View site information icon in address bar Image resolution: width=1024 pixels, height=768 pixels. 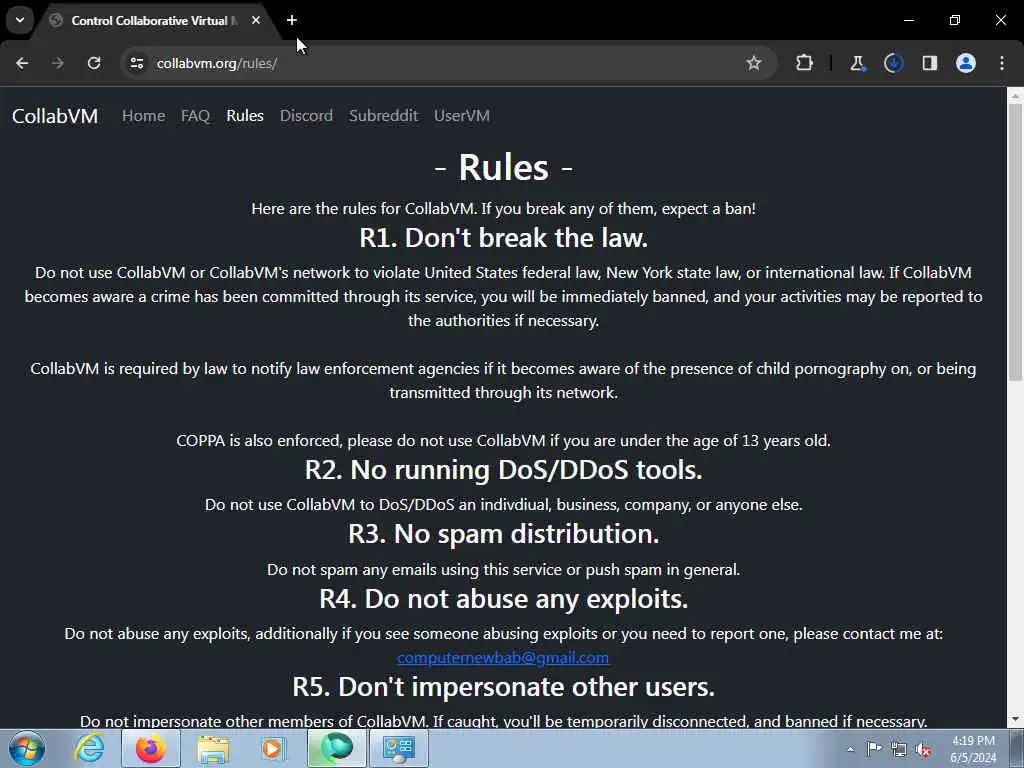136,63
